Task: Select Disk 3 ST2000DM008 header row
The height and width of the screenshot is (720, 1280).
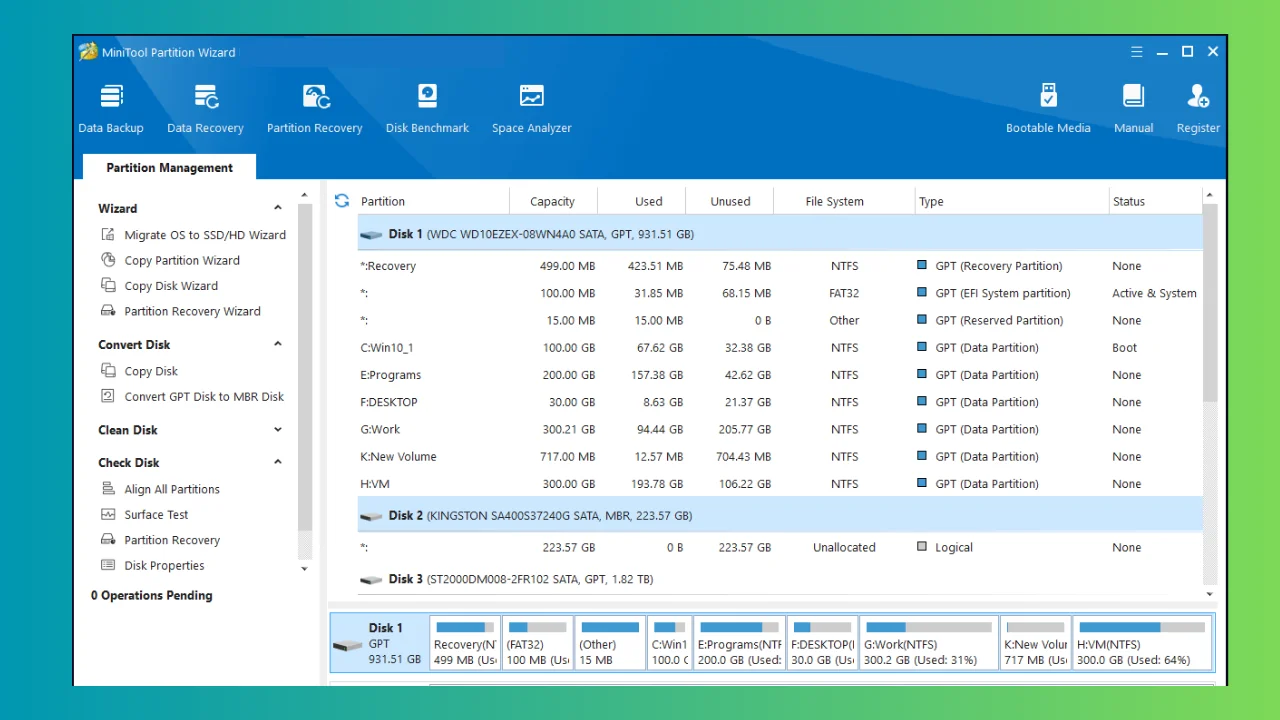Action: pyautogui.click(x=780, y=579)
